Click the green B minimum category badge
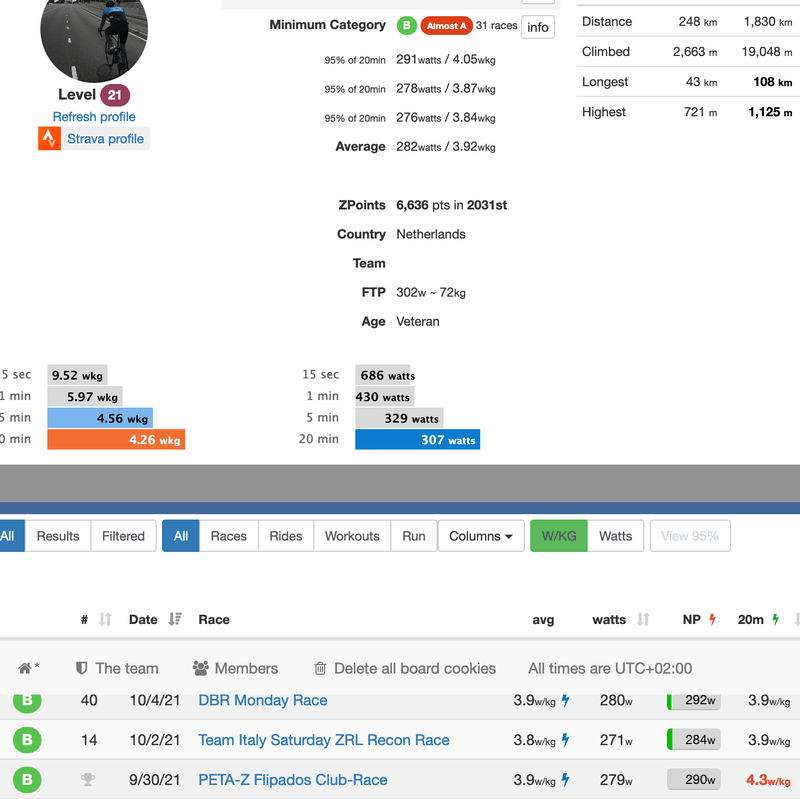The width and height of the screenshot is (800, 799). coord(407,26)
